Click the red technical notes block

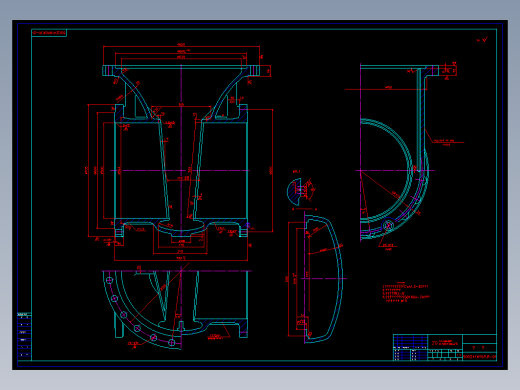coord(406,293)
